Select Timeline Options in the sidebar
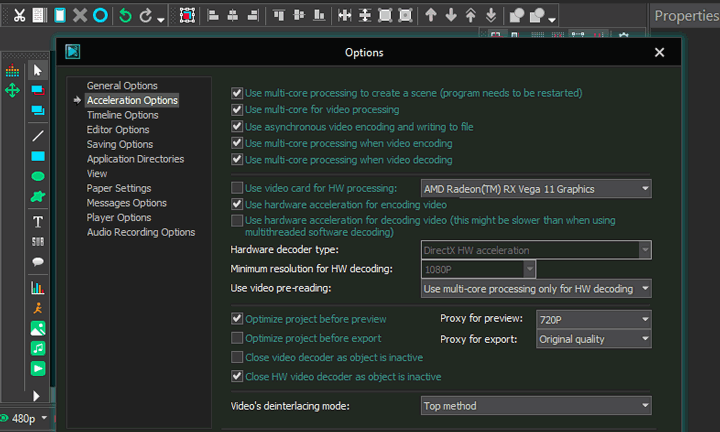Screen dimensions: 720x432 pos(122,115)
